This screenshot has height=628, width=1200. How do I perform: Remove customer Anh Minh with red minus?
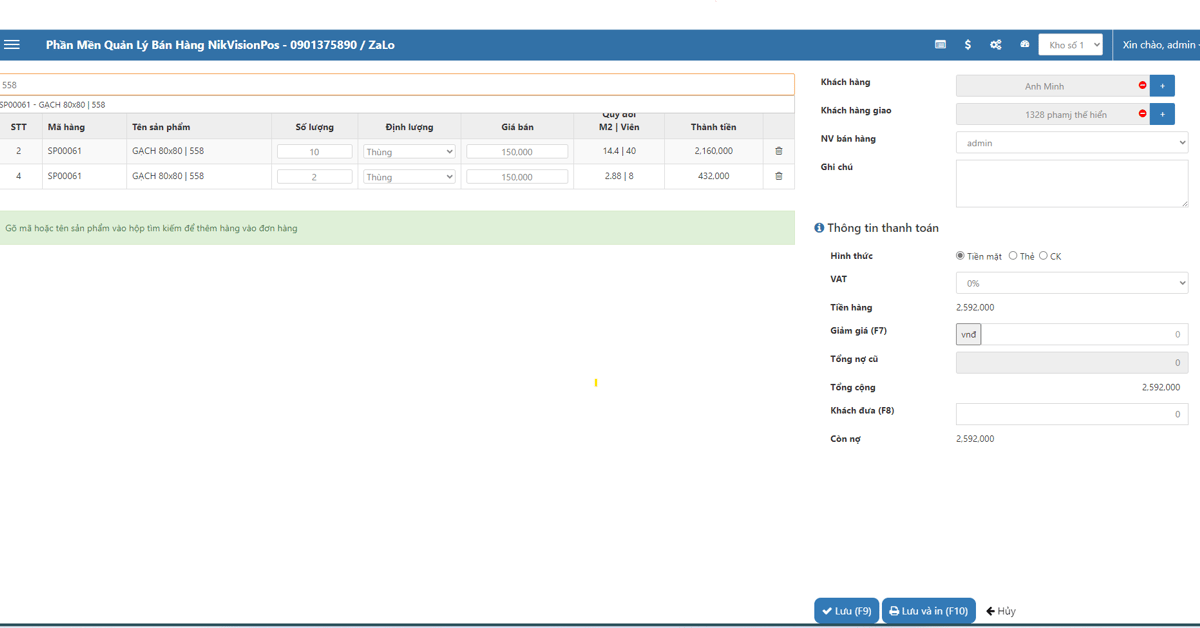coord(1142,86)
